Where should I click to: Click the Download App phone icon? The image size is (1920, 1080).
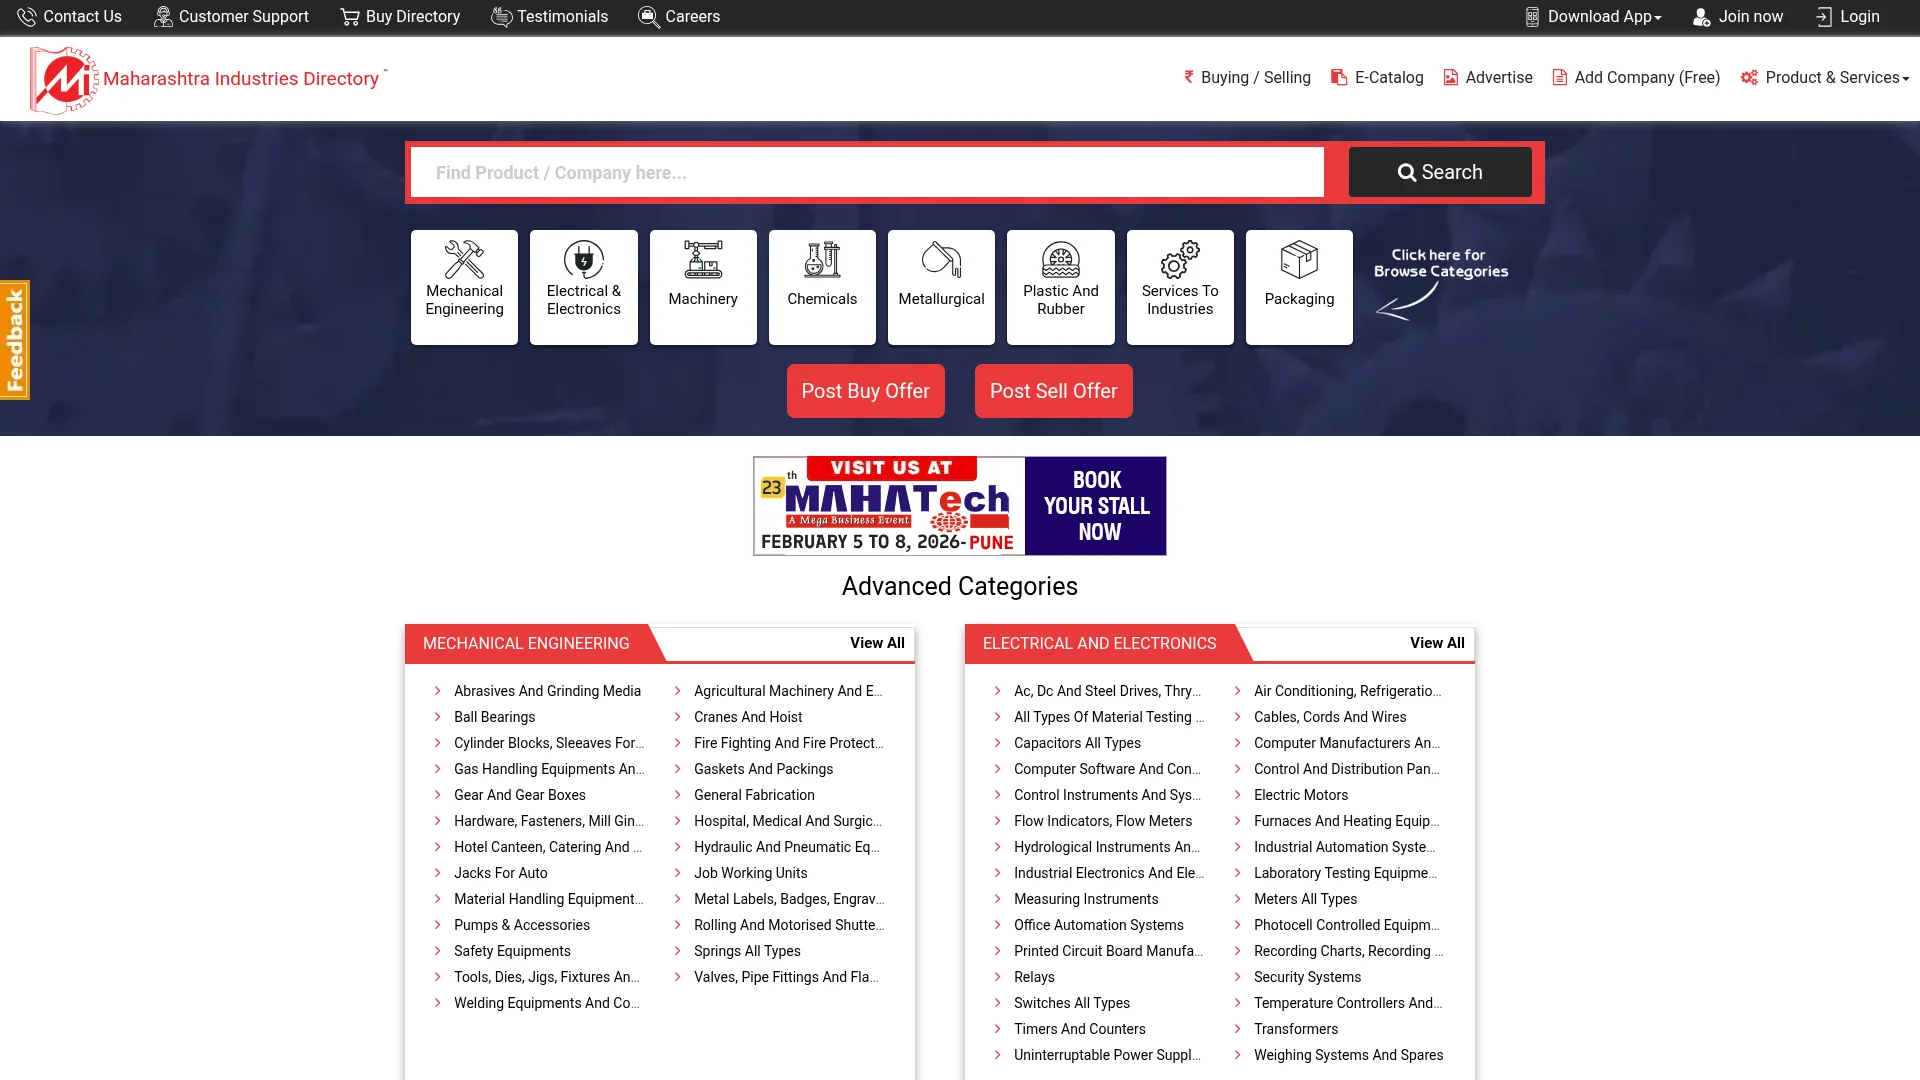click(x=1532, y=17)
